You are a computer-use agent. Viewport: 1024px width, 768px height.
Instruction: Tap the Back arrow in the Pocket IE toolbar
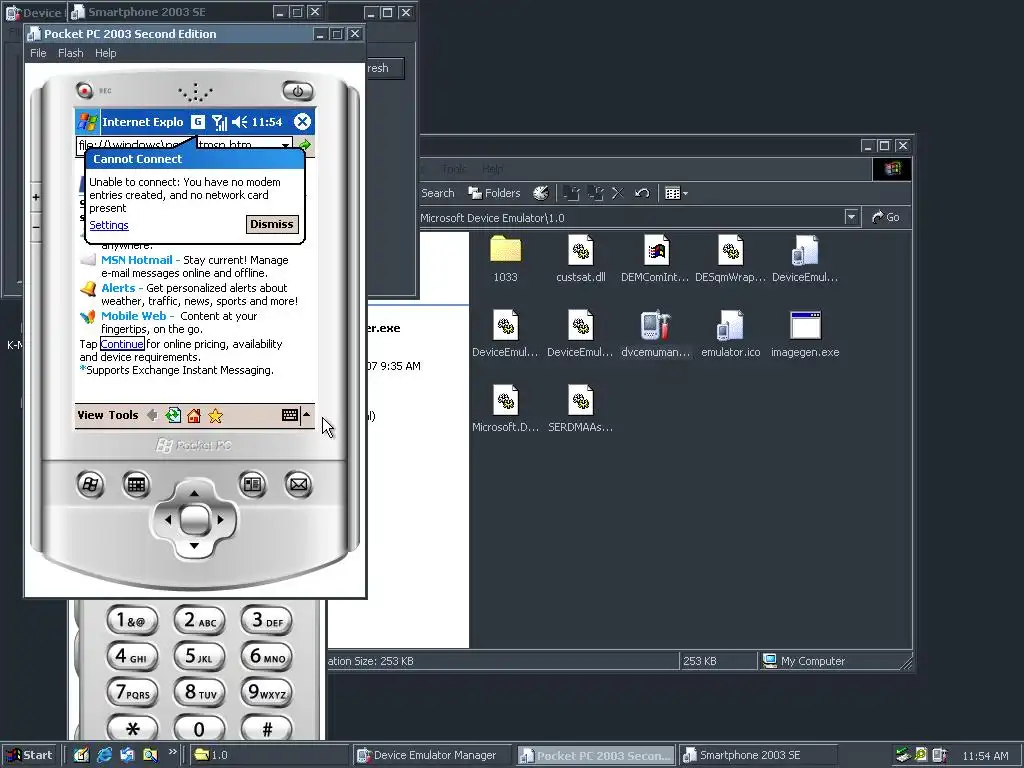click(x=152, y=415)
